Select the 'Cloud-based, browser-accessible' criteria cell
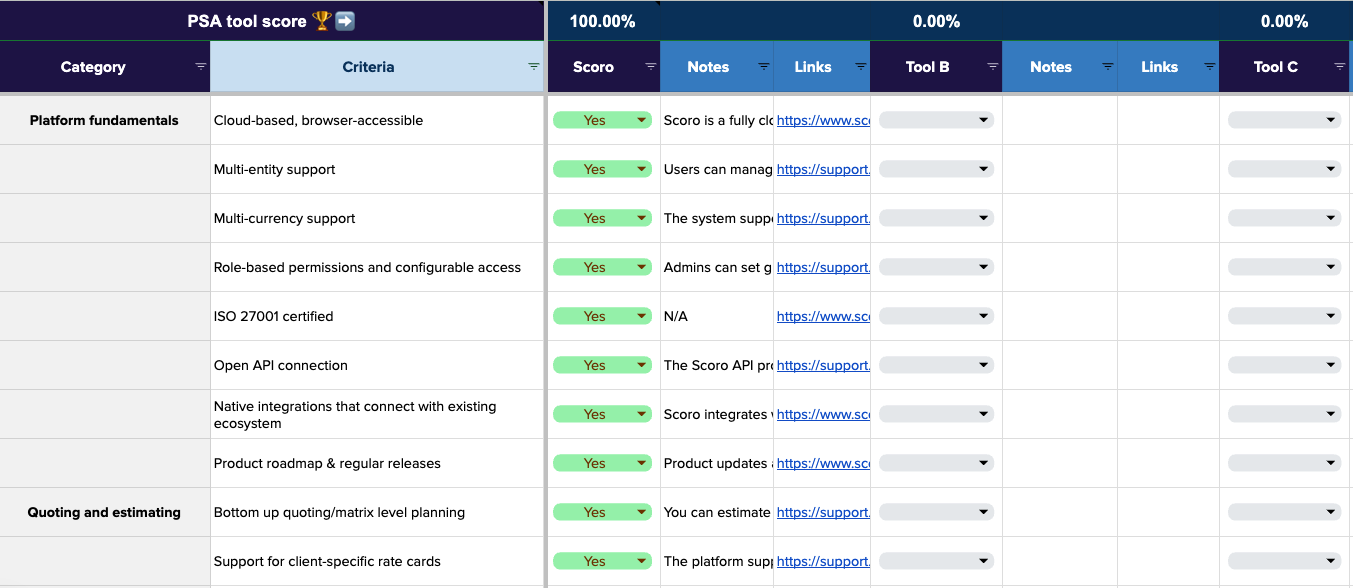This screenshot has height=588, width=1353. (x=377, y=120)
